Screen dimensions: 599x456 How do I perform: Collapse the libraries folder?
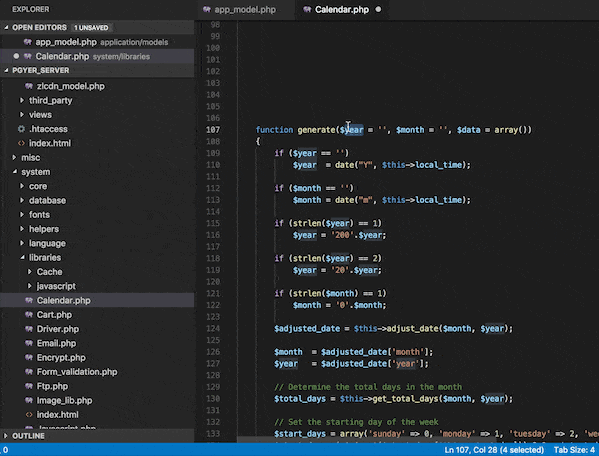22,257
